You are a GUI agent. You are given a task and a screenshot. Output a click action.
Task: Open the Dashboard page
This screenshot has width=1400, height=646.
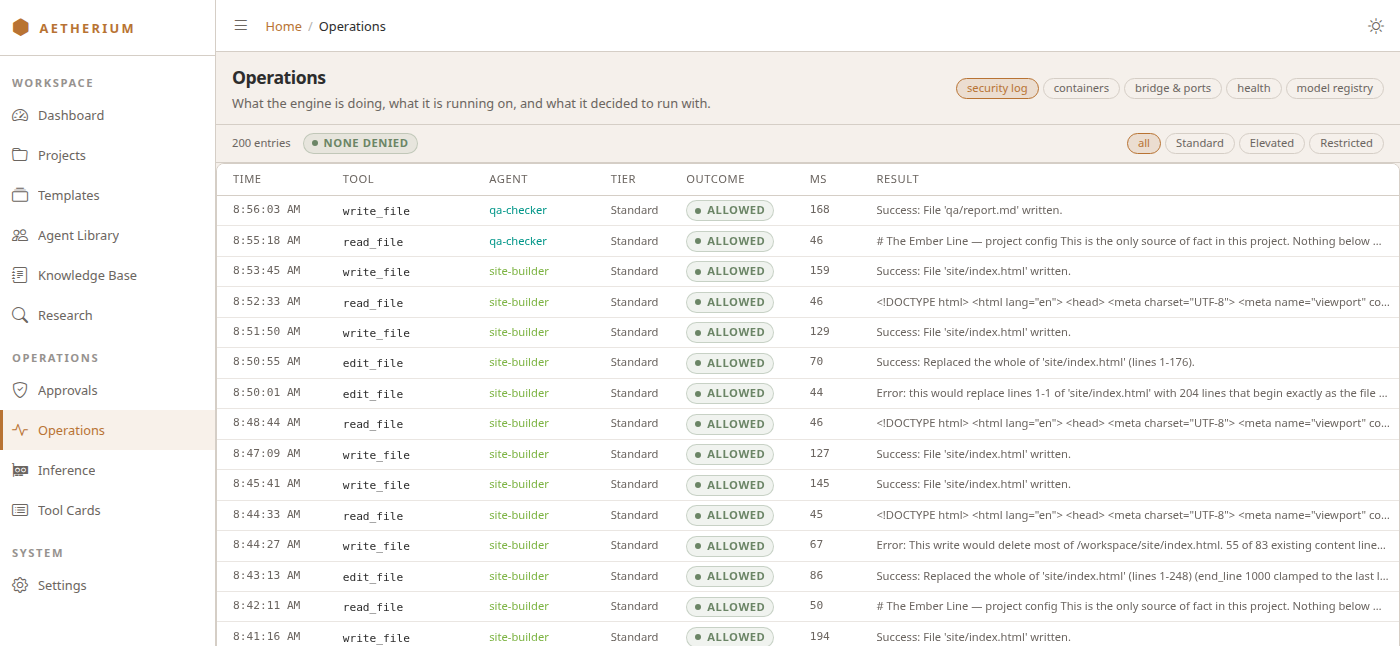[x=107, y=115]
